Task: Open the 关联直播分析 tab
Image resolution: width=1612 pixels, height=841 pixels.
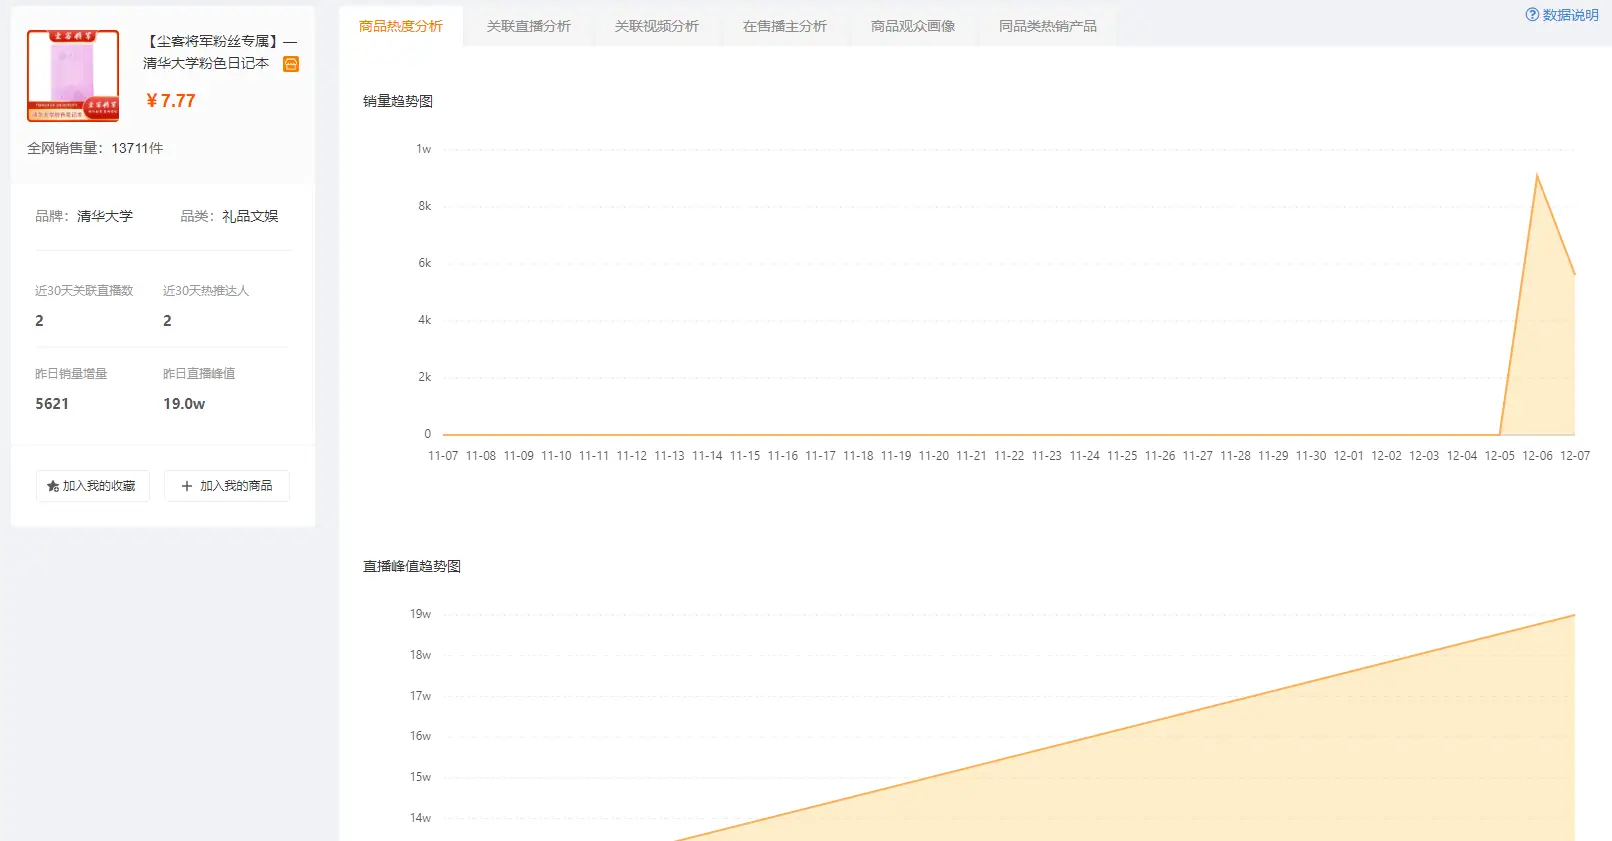Action: coord(528,26)
